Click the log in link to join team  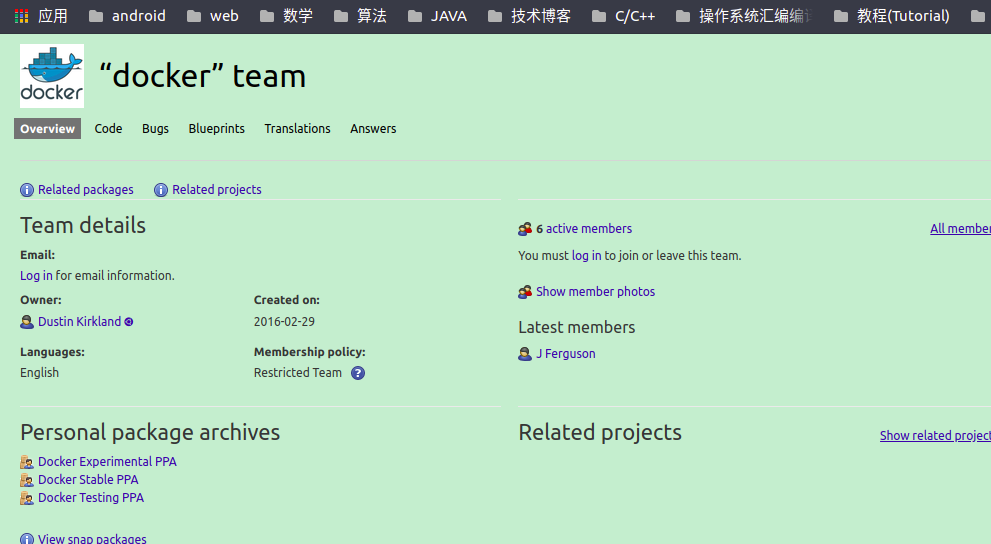(x=587, y=256)
